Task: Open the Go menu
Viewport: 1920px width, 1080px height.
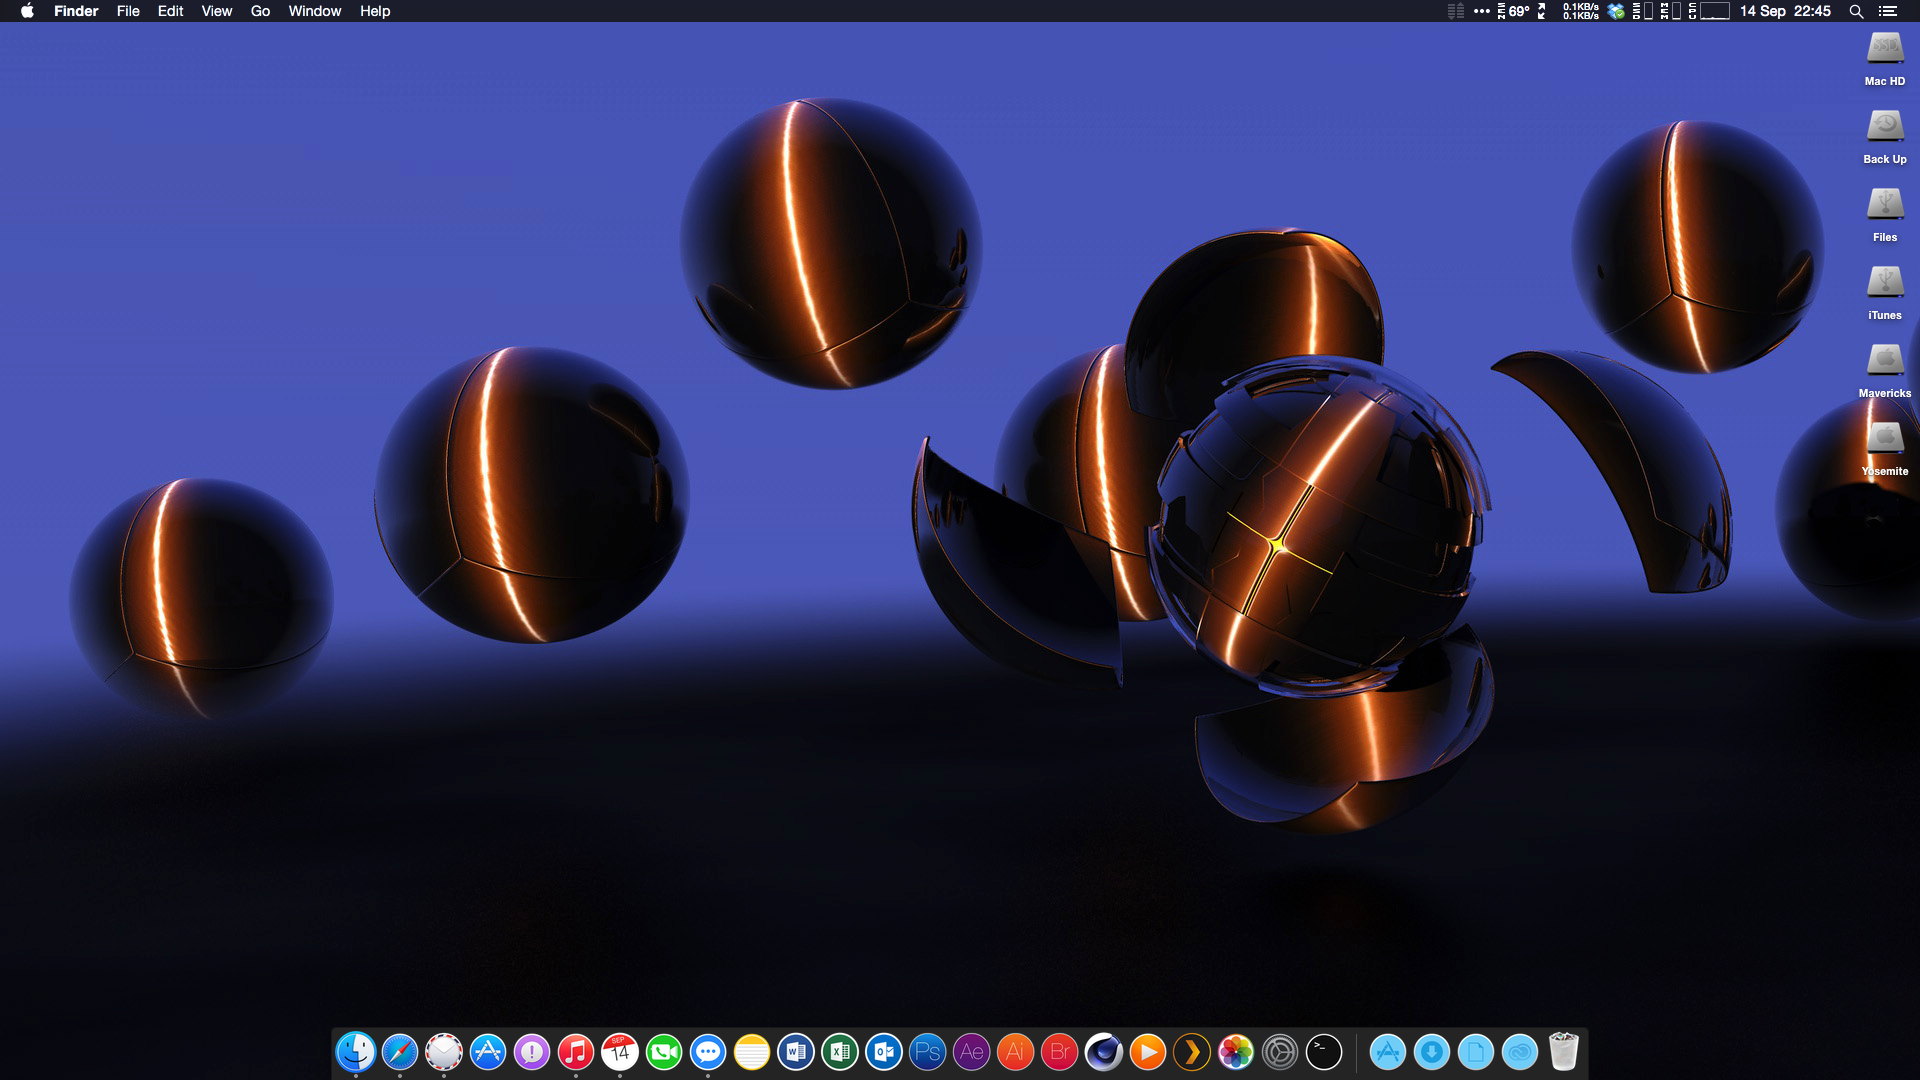Action: 260,11
